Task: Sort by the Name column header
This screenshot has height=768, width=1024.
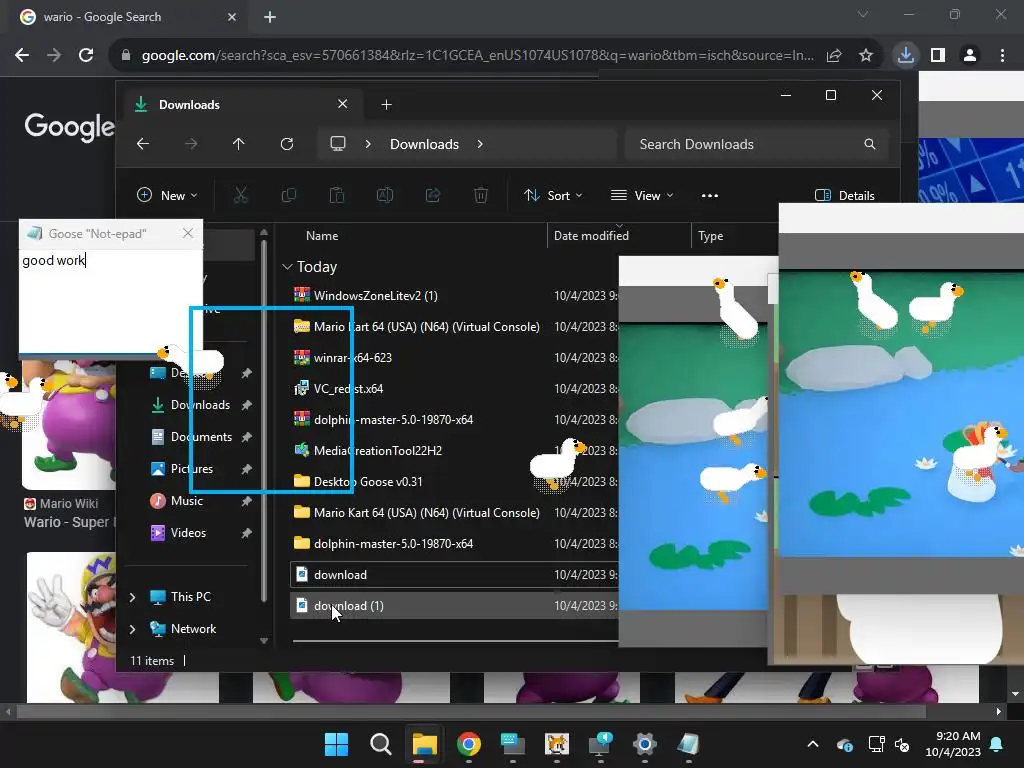Action: (x=322, y=236)
